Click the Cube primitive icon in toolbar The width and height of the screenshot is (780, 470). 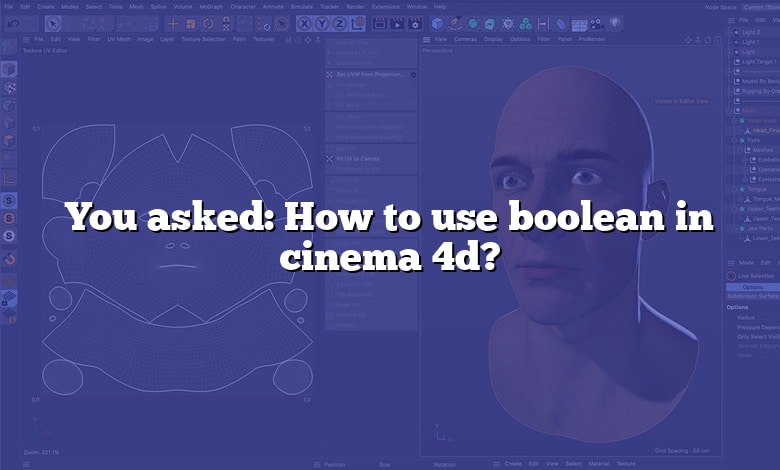[x=438, y=23]
